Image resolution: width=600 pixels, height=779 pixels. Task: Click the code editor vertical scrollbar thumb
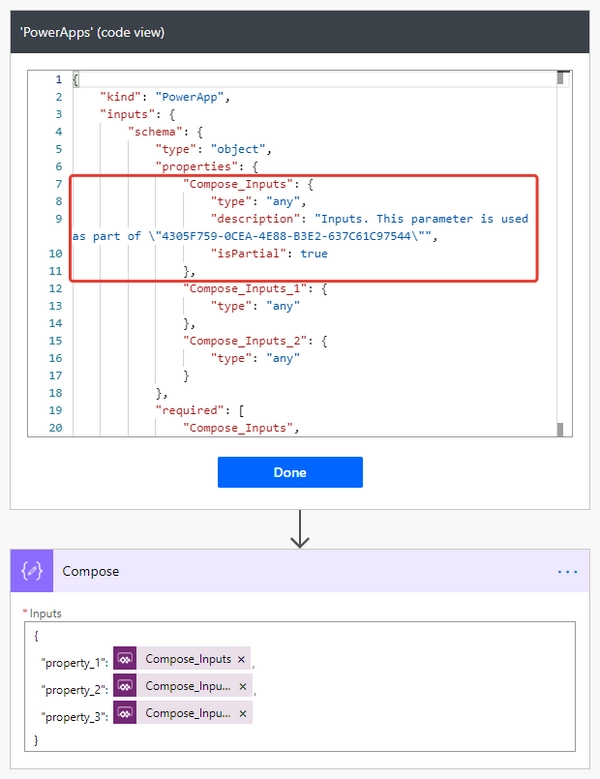560,78
